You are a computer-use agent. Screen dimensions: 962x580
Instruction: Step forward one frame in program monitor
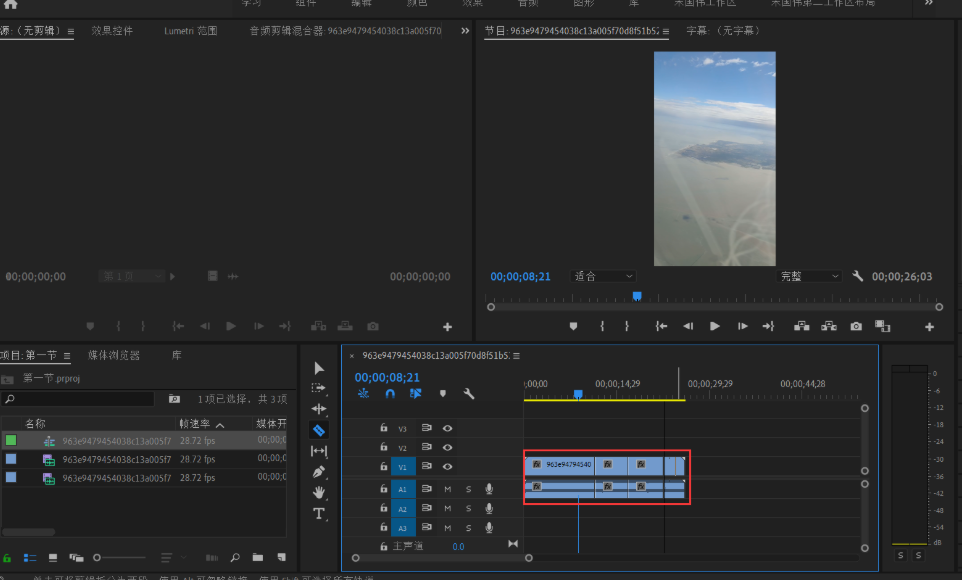pos(742,327)
